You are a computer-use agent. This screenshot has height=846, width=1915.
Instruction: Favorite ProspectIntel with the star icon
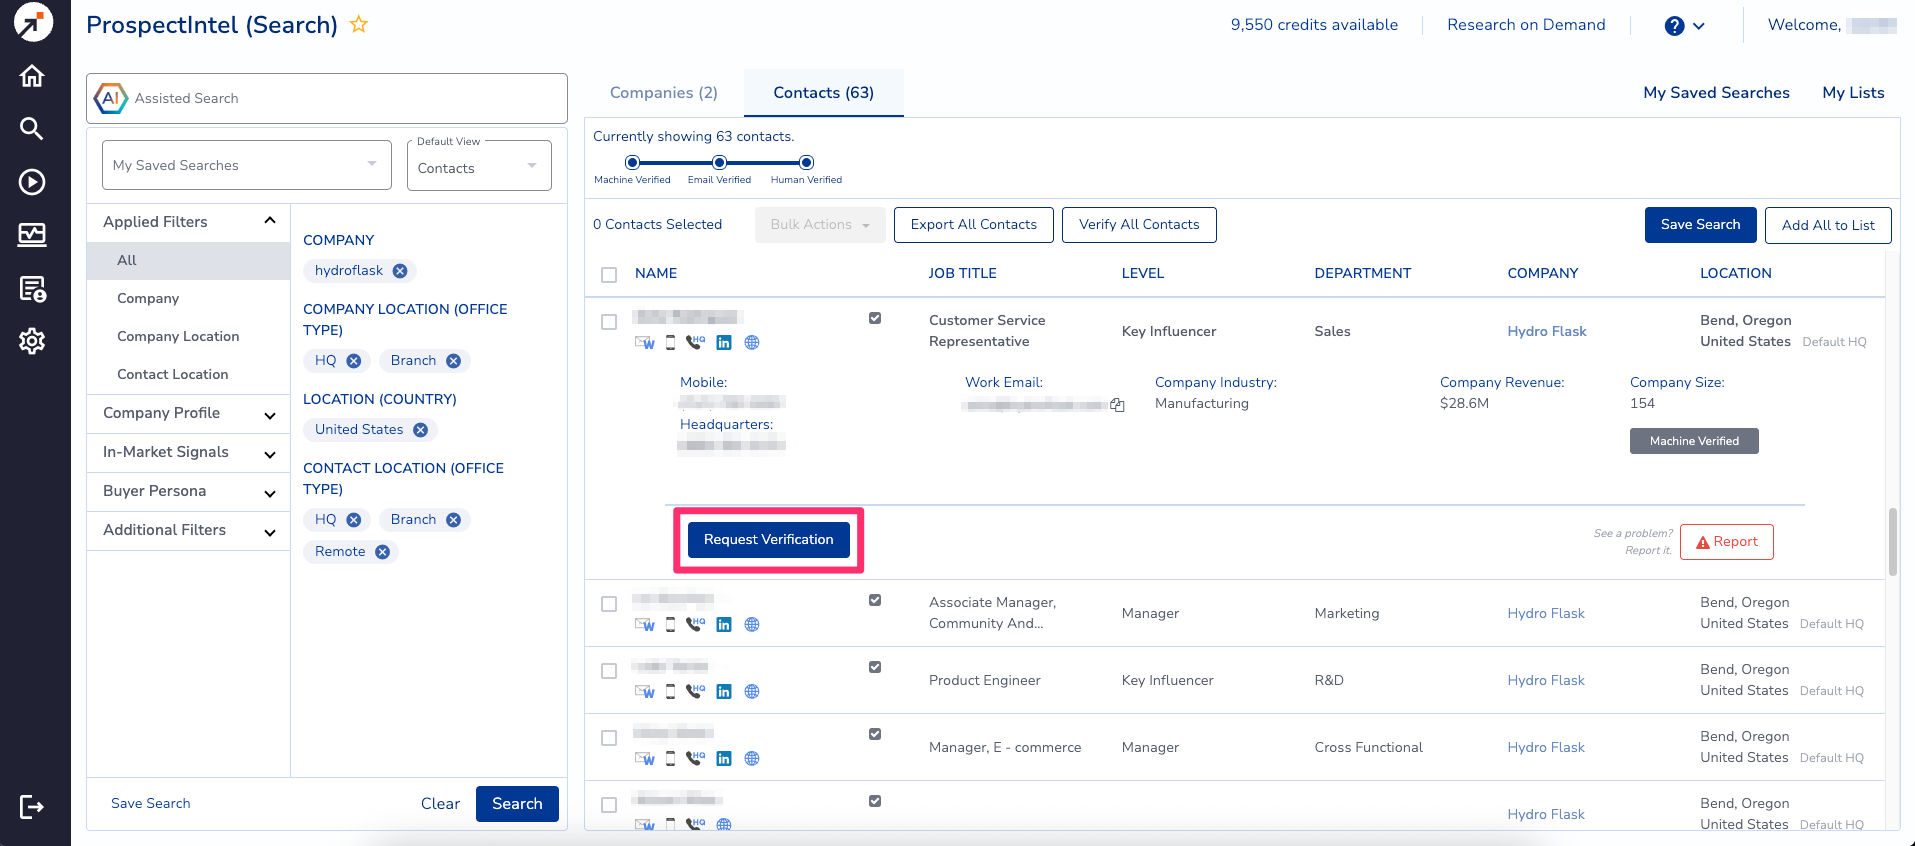(x=359, y=25)
